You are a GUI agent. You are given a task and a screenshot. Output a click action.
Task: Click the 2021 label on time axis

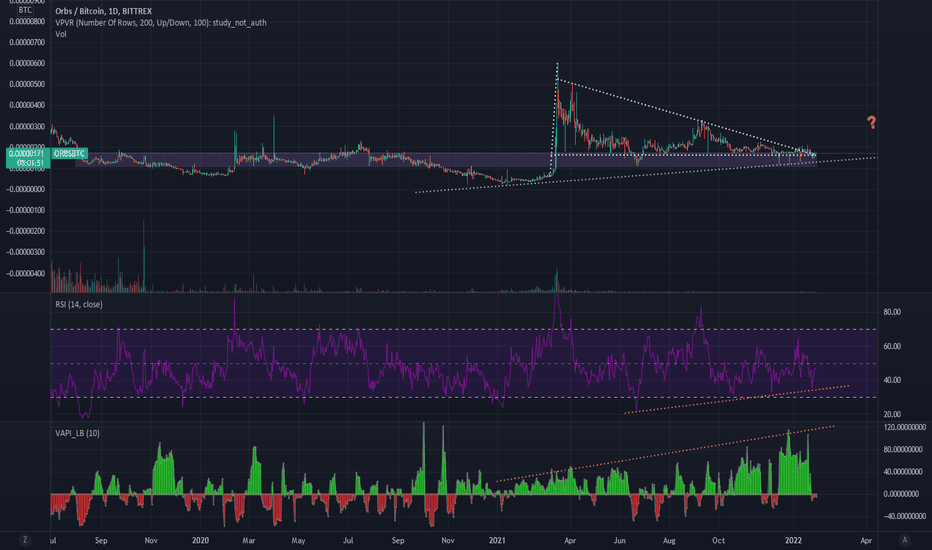point(497,540)
